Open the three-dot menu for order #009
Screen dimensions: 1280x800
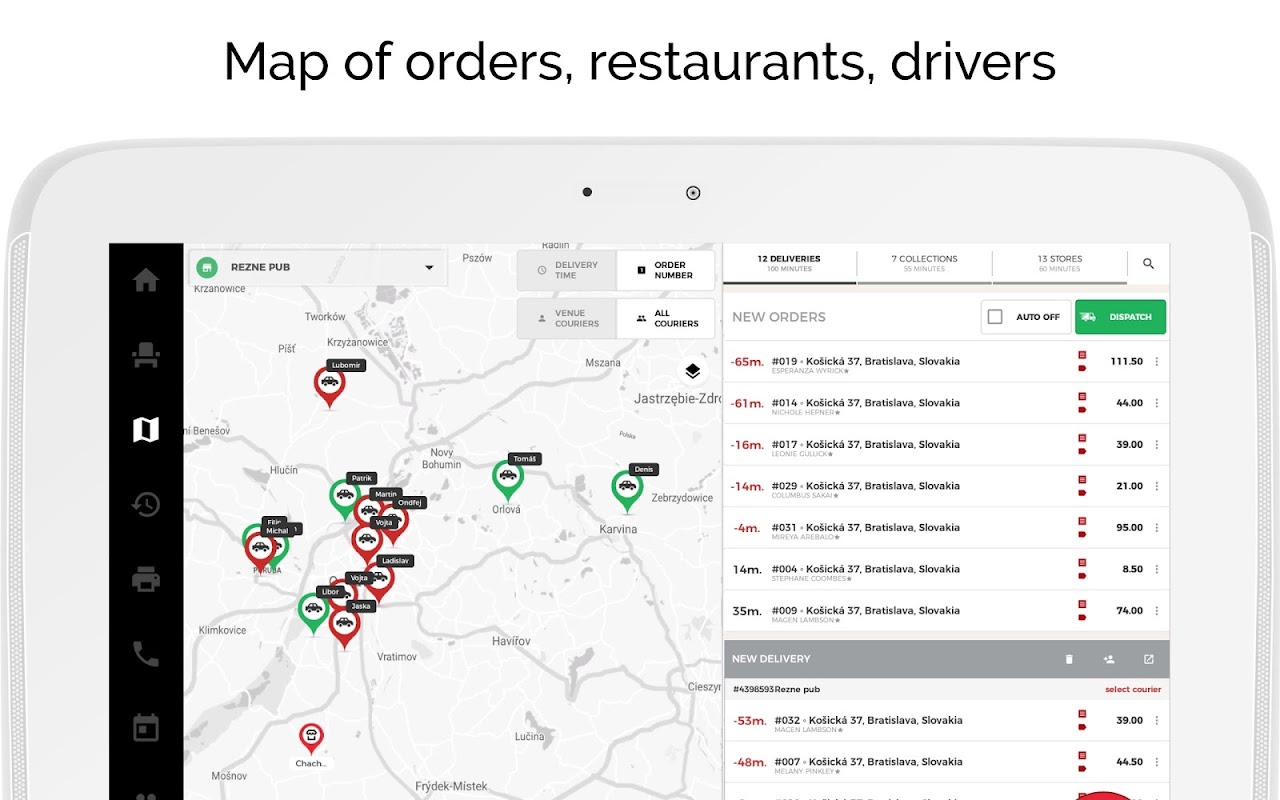(x=1157, y=611)
